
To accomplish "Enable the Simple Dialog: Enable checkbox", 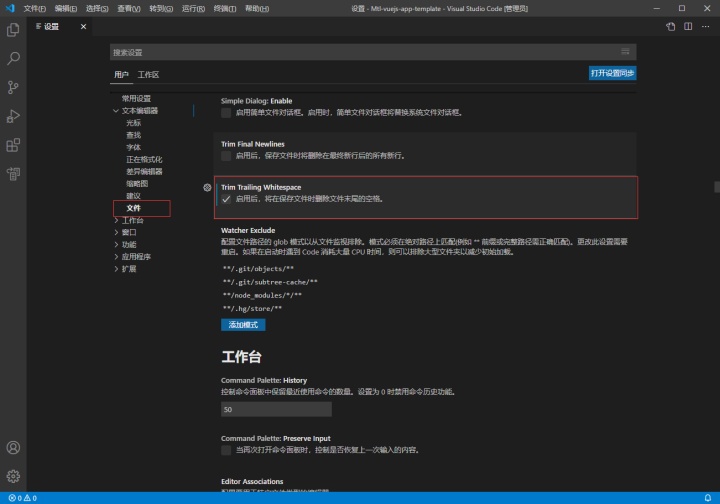I will click(226, 112).
